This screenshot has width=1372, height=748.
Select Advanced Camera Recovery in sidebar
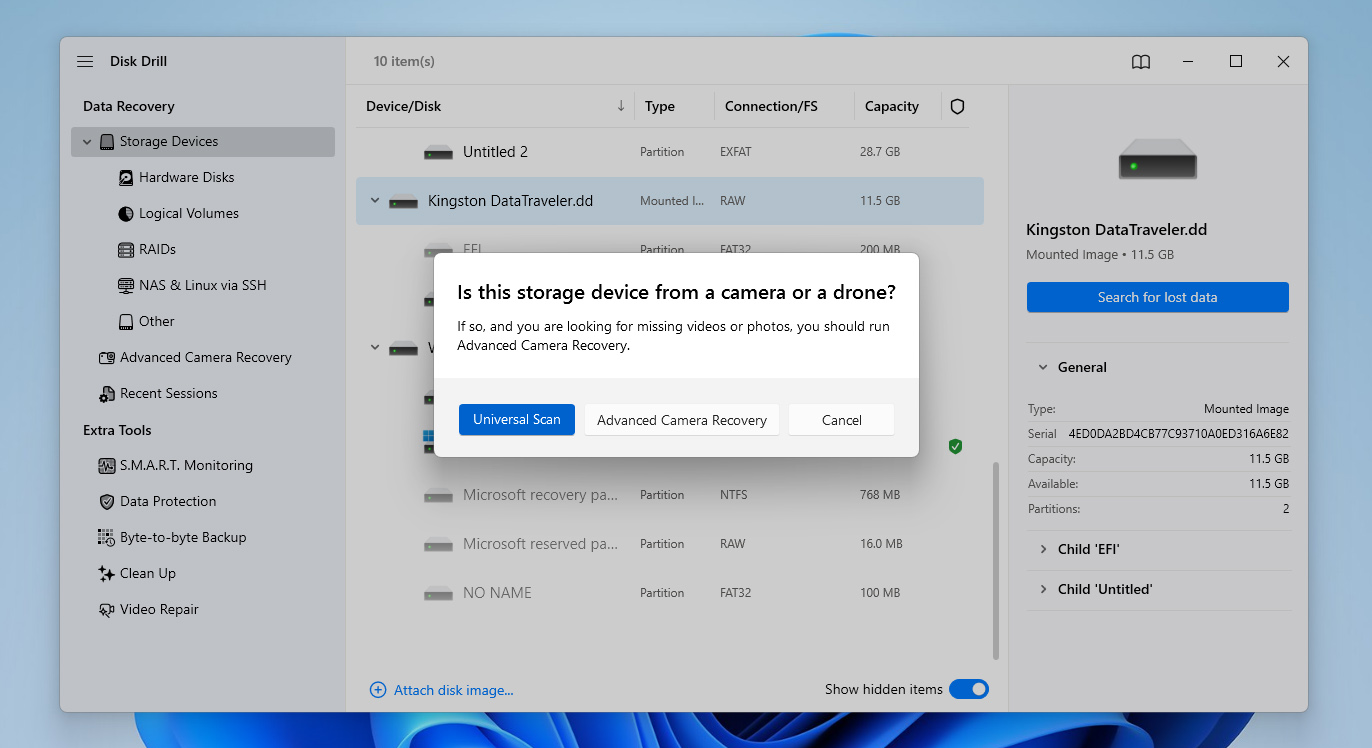(x=205, y=357)
